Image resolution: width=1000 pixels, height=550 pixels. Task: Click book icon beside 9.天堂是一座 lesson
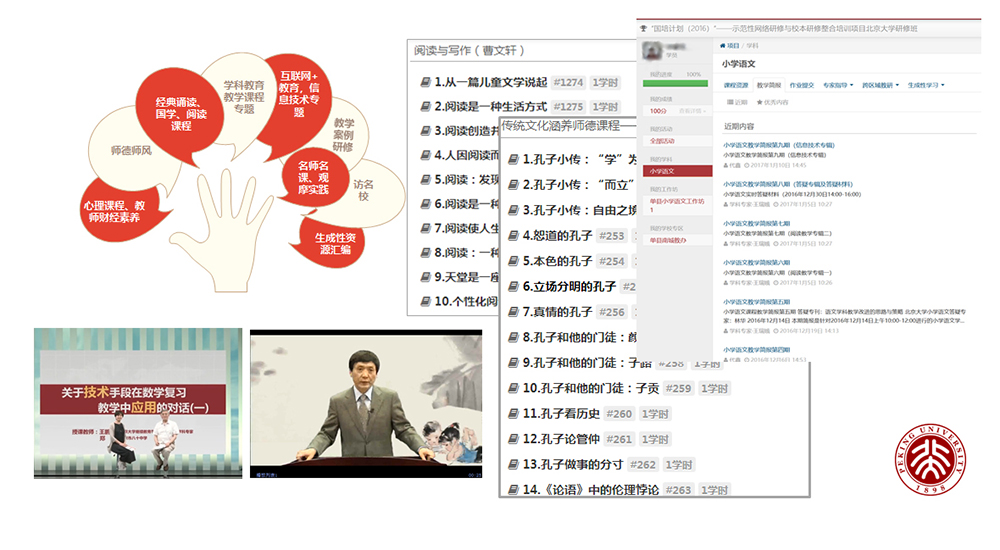point(425,277)
